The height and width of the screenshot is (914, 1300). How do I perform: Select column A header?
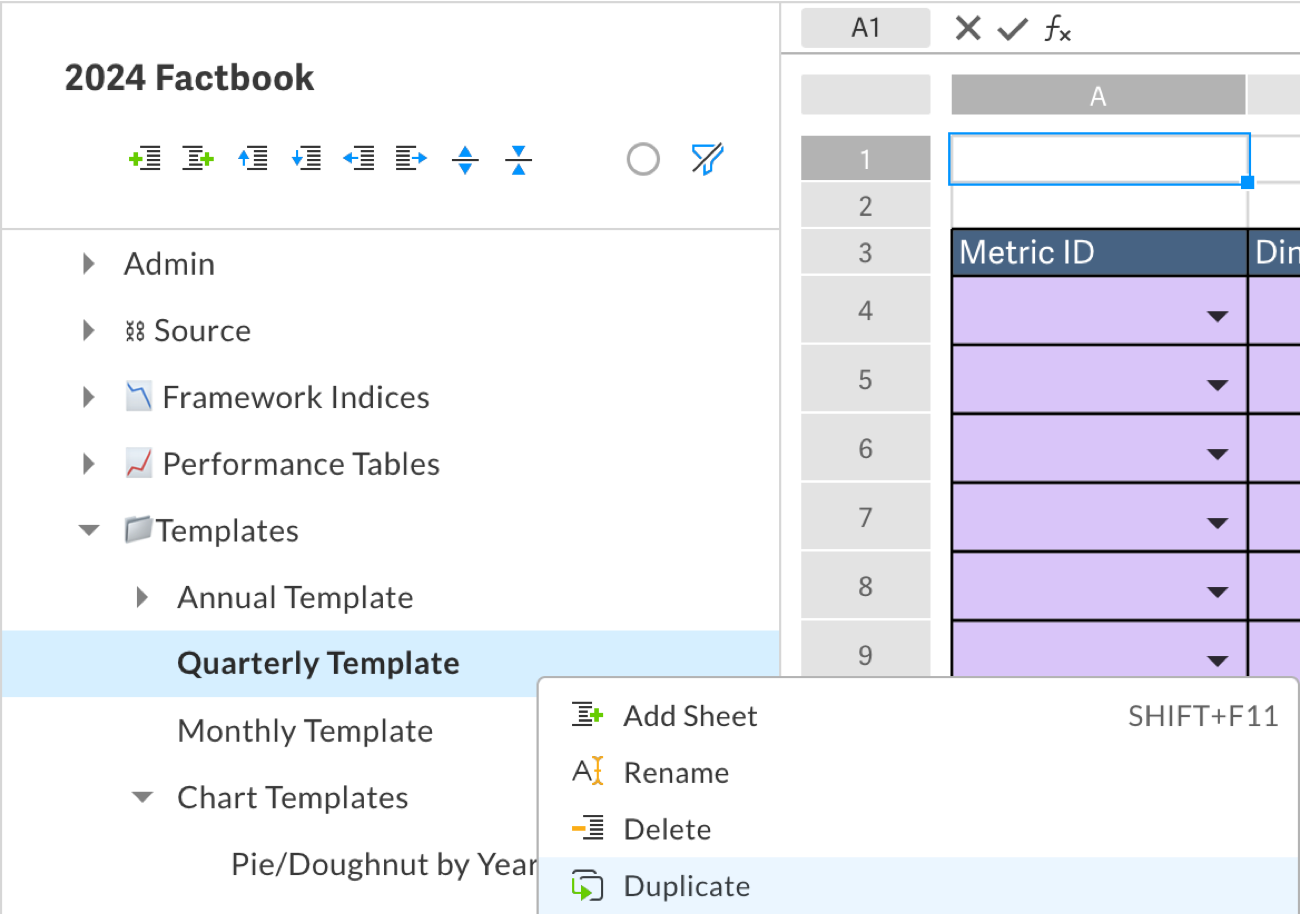coord(1098,96)
